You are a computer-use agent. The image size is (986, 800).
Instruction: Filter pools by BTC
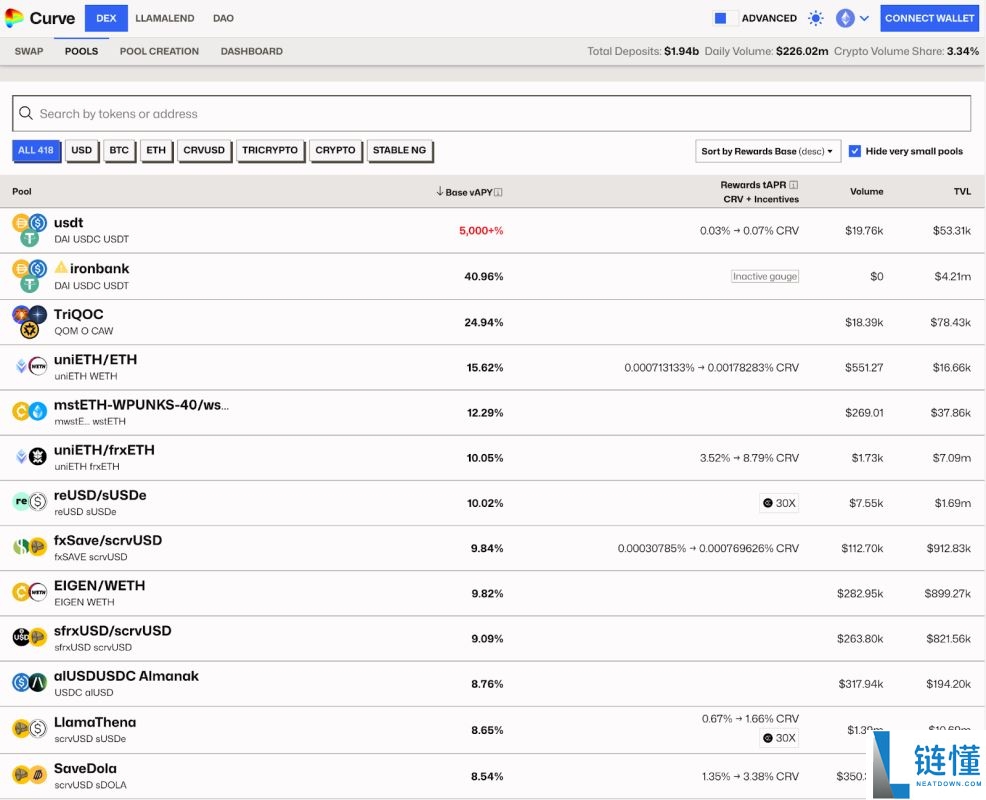119,150
